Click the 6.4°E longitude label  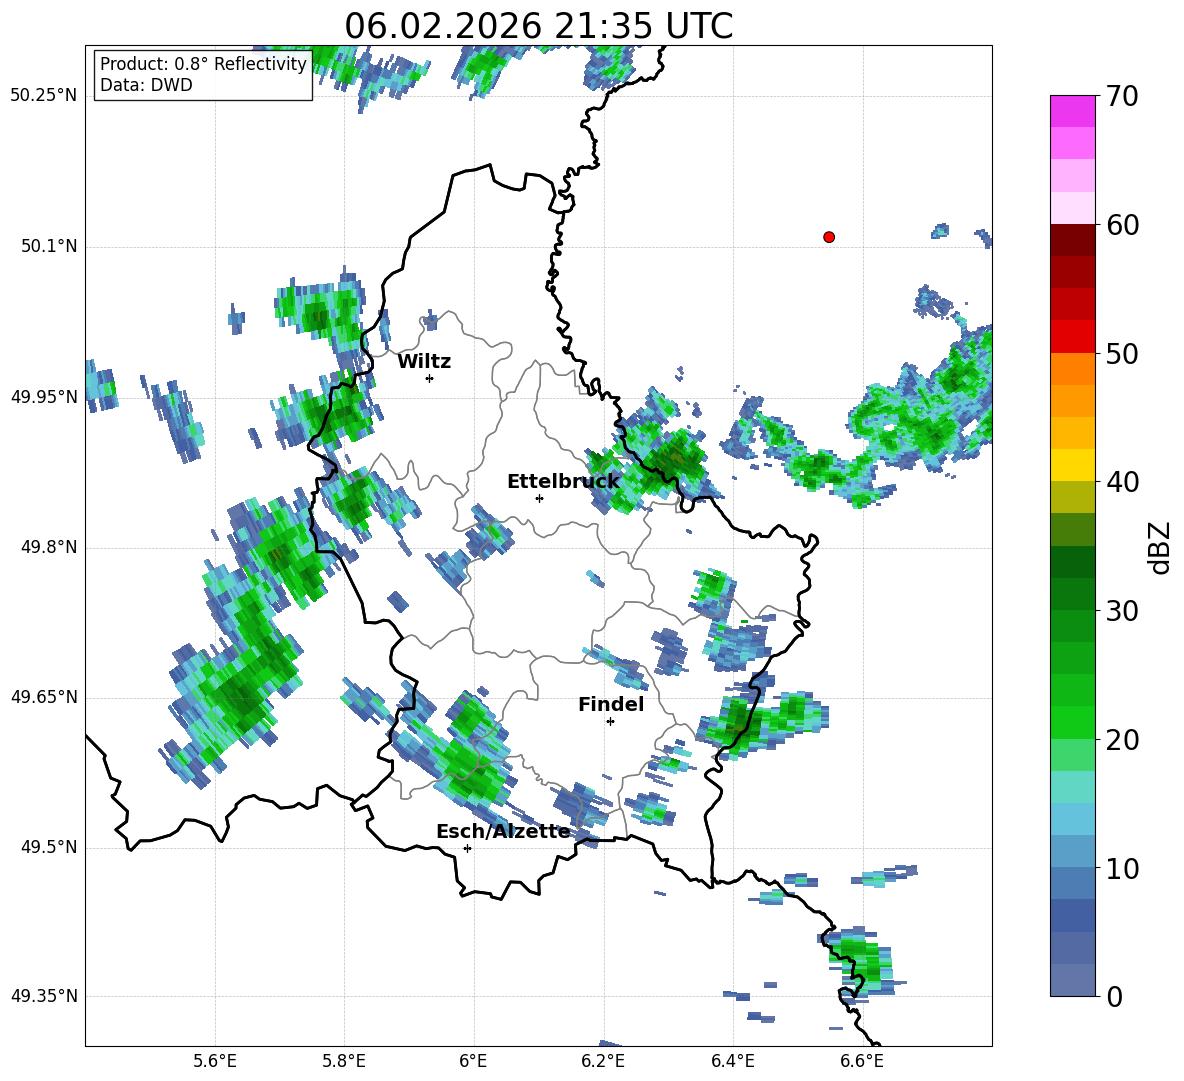coord(732,1061)
